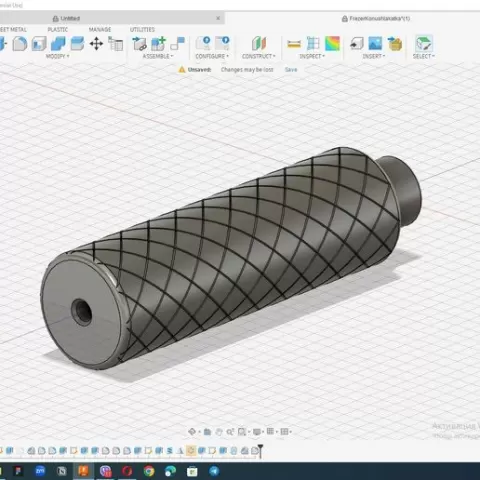Switch to the UTILITIES ribbon tab
Viewport: 480px width, 480px height.
(x=142, y=30)
